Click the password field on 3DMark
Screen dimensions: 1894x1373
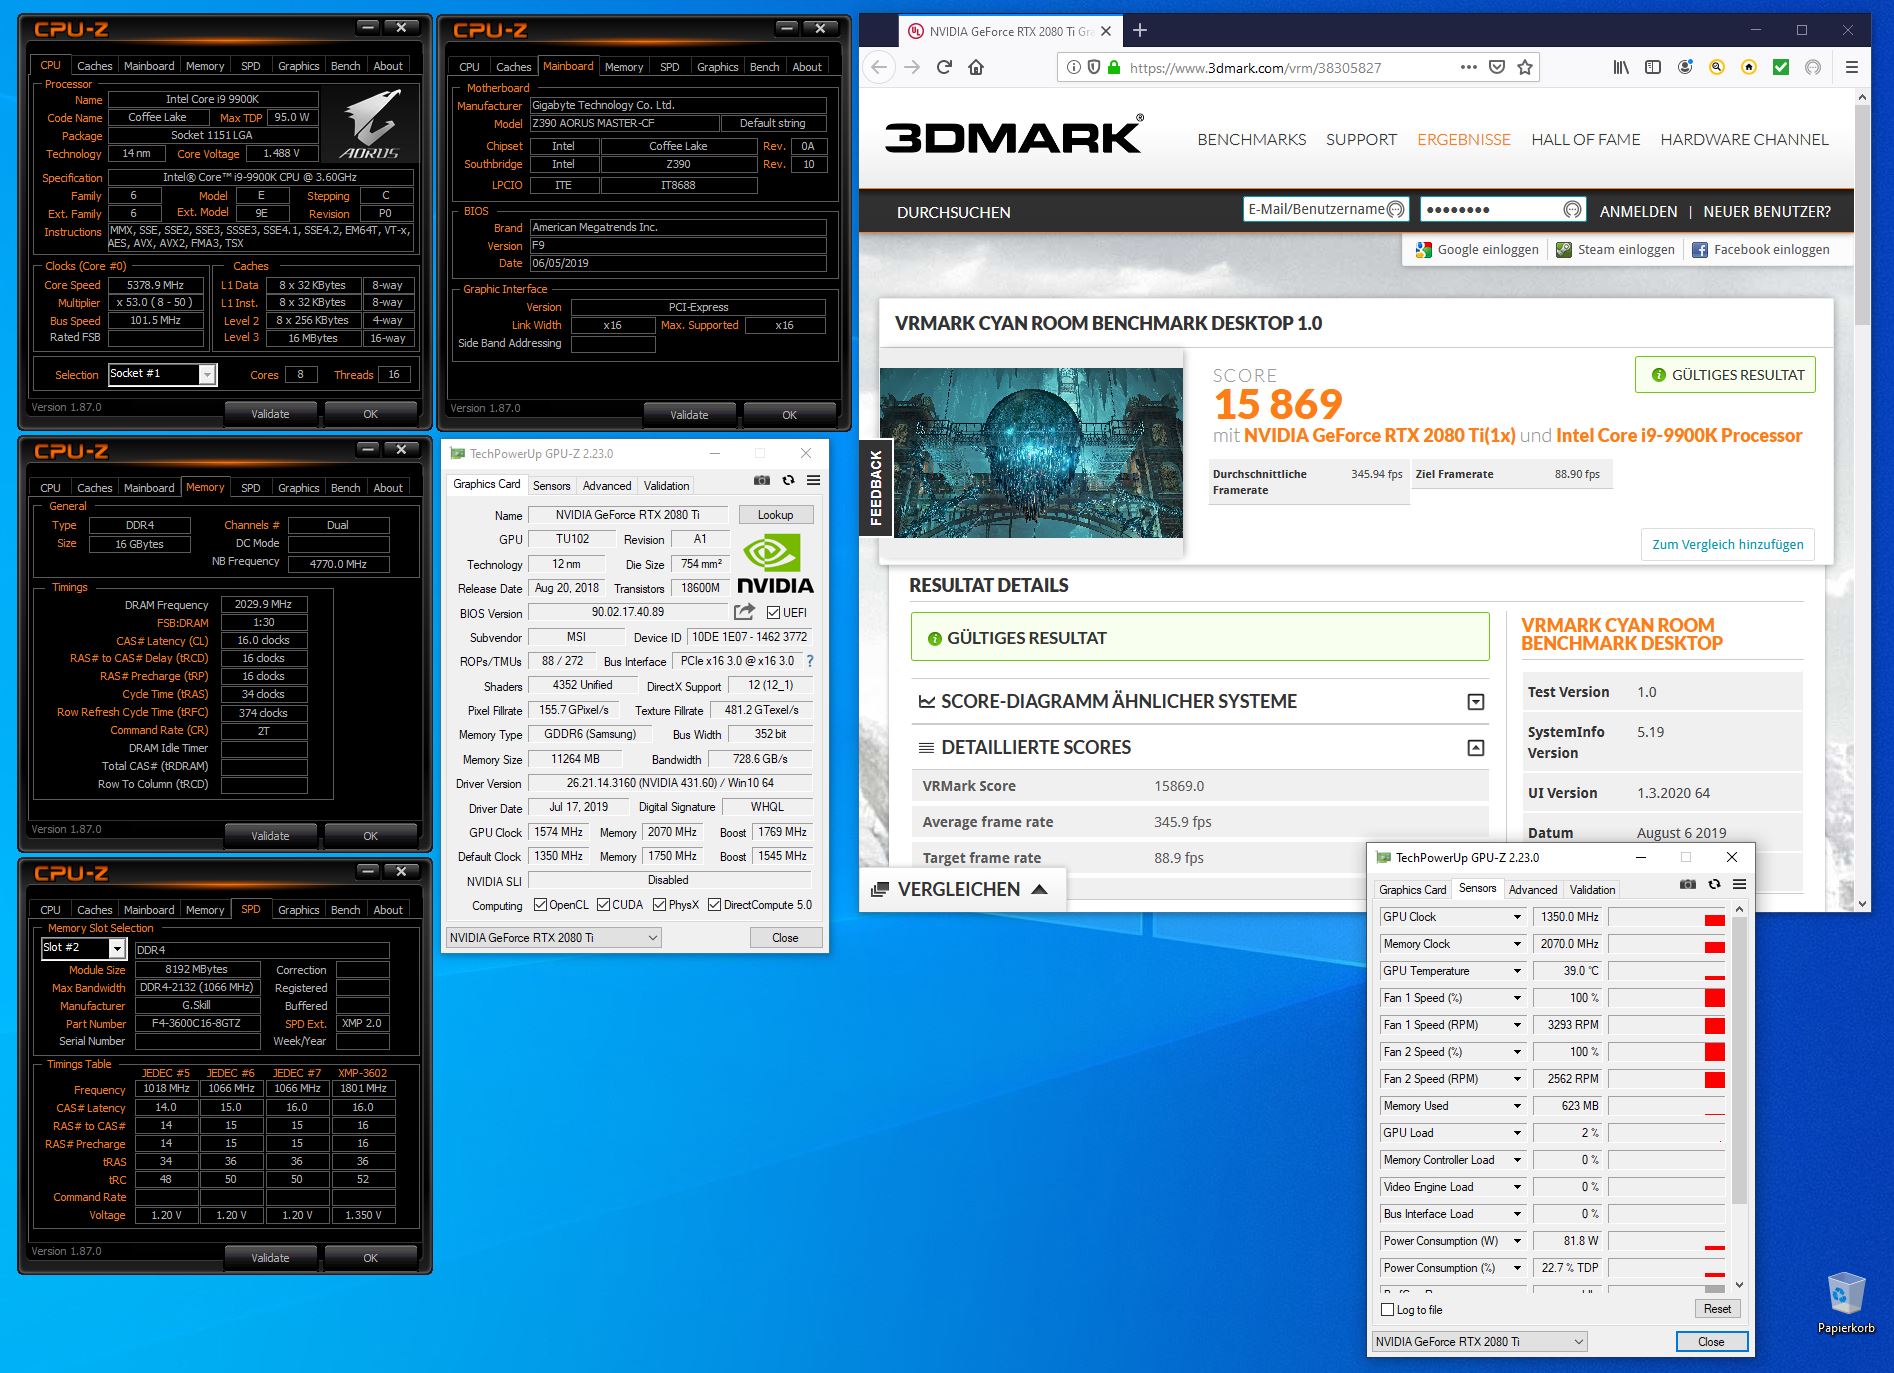[1501, 209]
